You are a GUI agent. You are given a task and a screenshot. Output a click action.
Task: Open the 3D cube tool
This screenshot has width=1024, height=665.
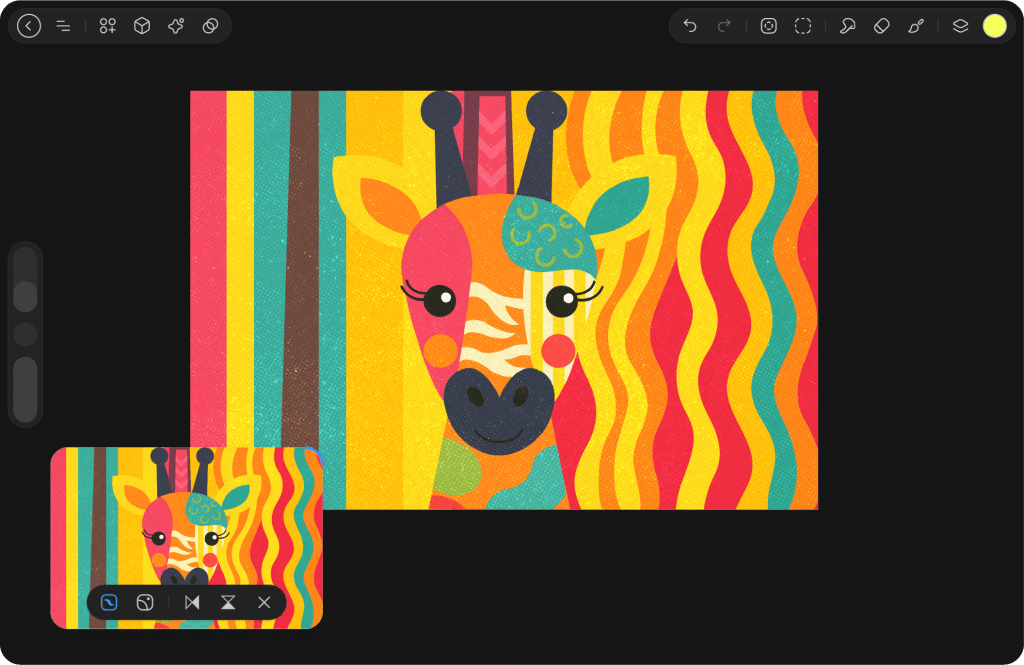[142, 26]
